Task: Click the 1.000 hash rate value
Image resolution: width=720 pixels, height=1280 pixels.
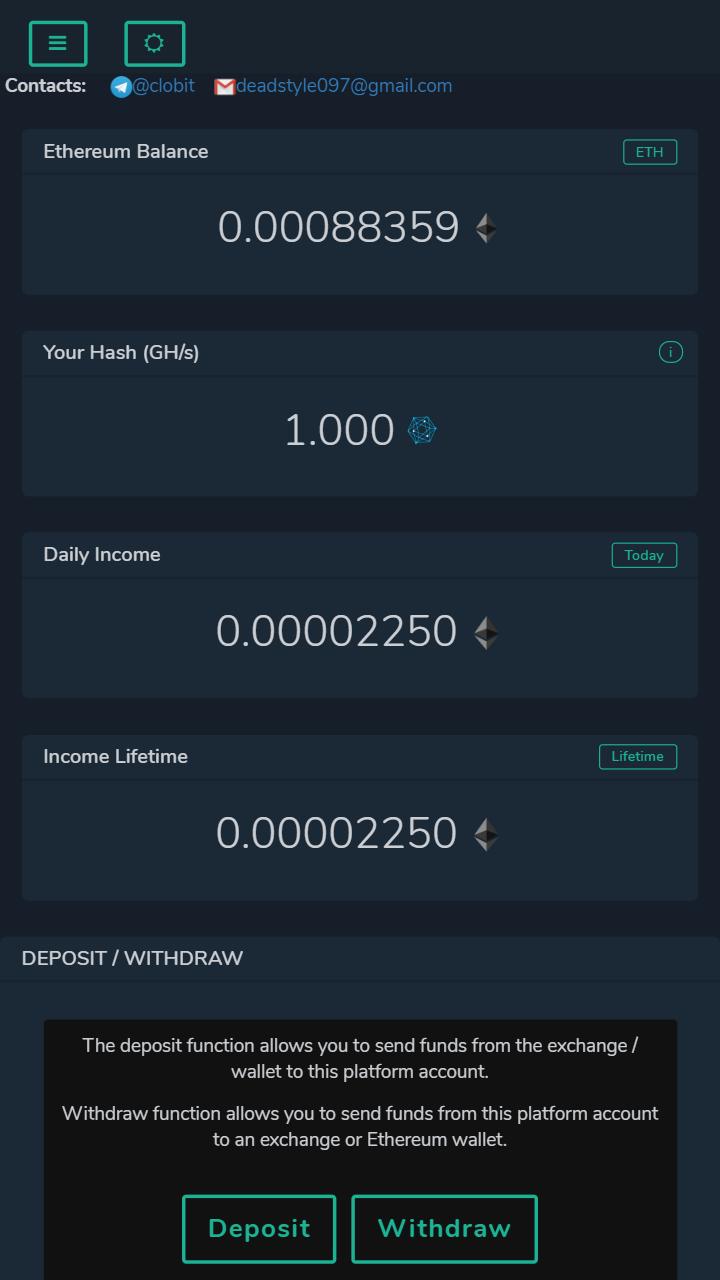Action: point(339,431)
